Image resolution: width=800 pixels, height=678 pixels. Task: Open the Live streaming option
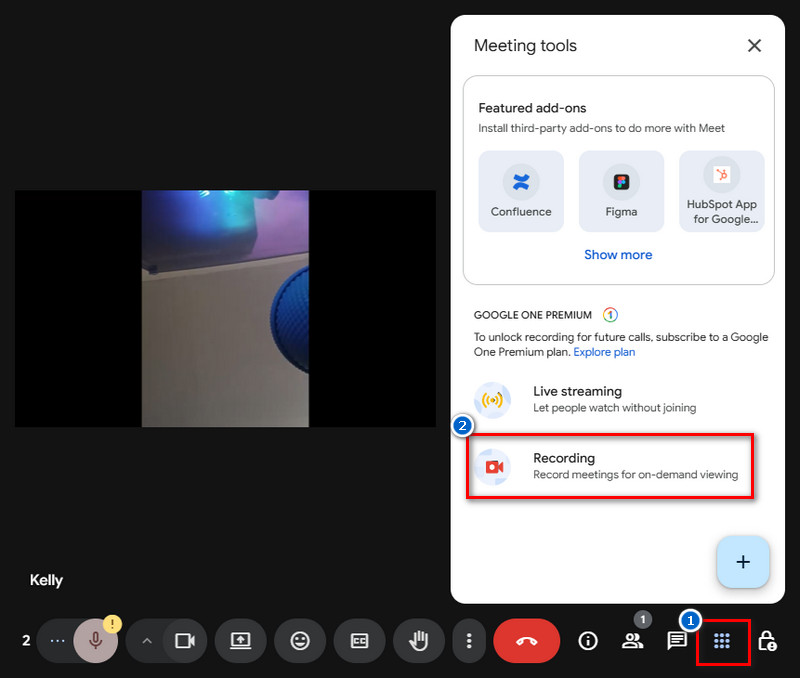(618, 399)
